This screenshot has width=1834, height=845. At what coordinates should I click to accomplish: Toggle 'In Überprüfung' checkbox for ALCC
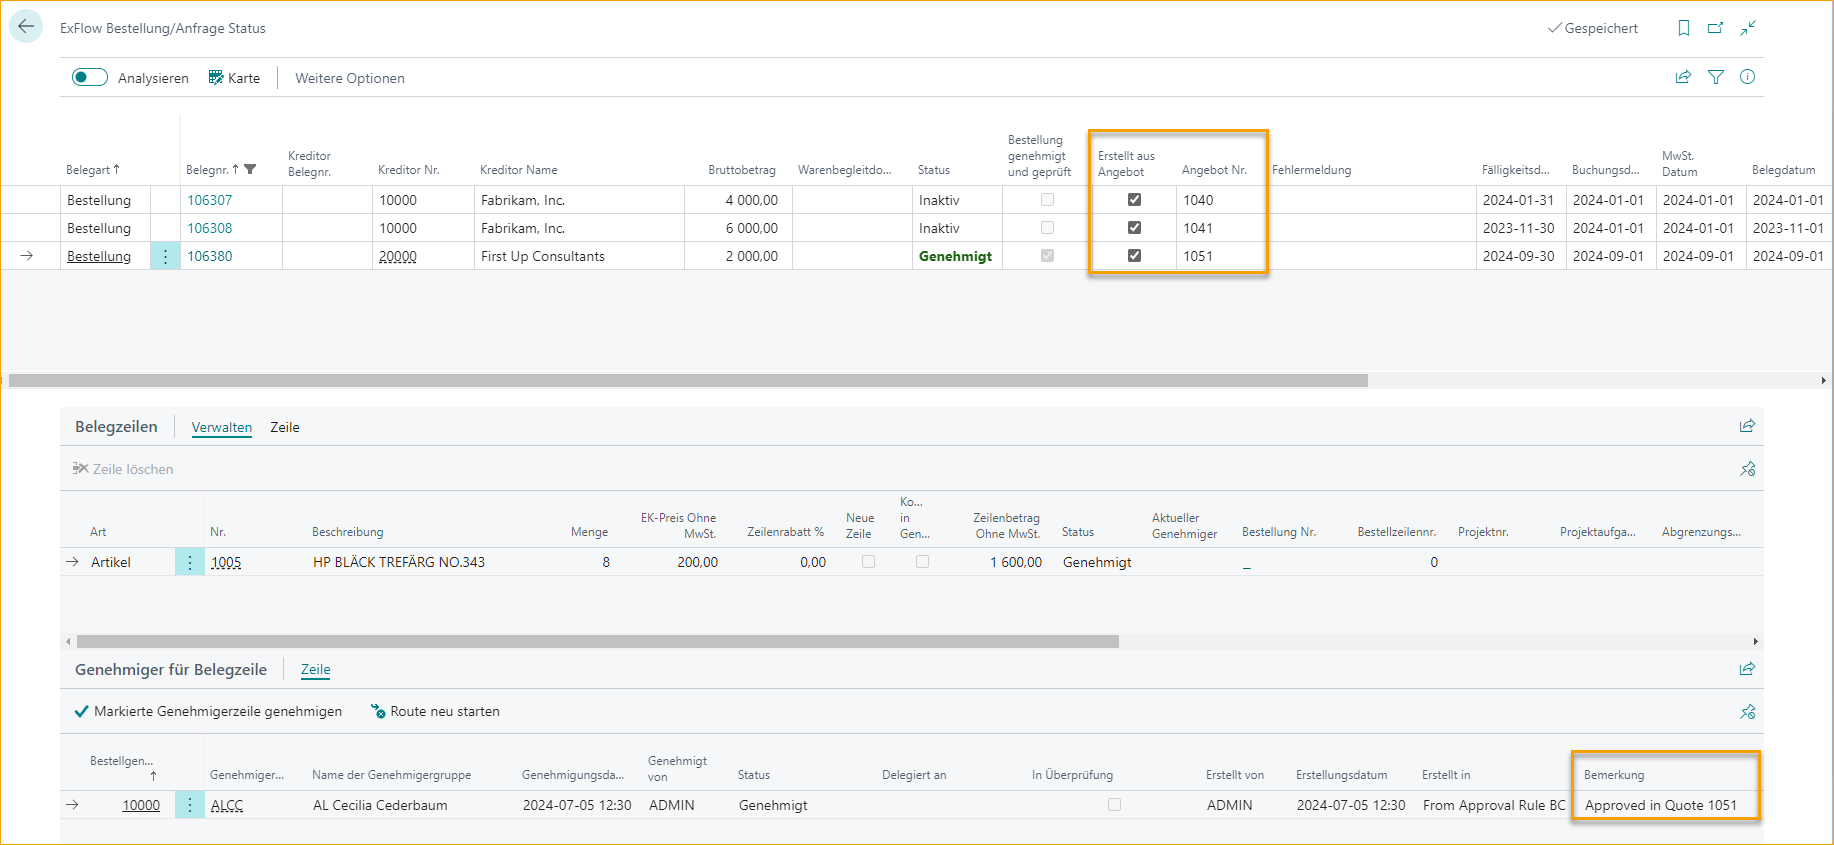click(1114, 805)
